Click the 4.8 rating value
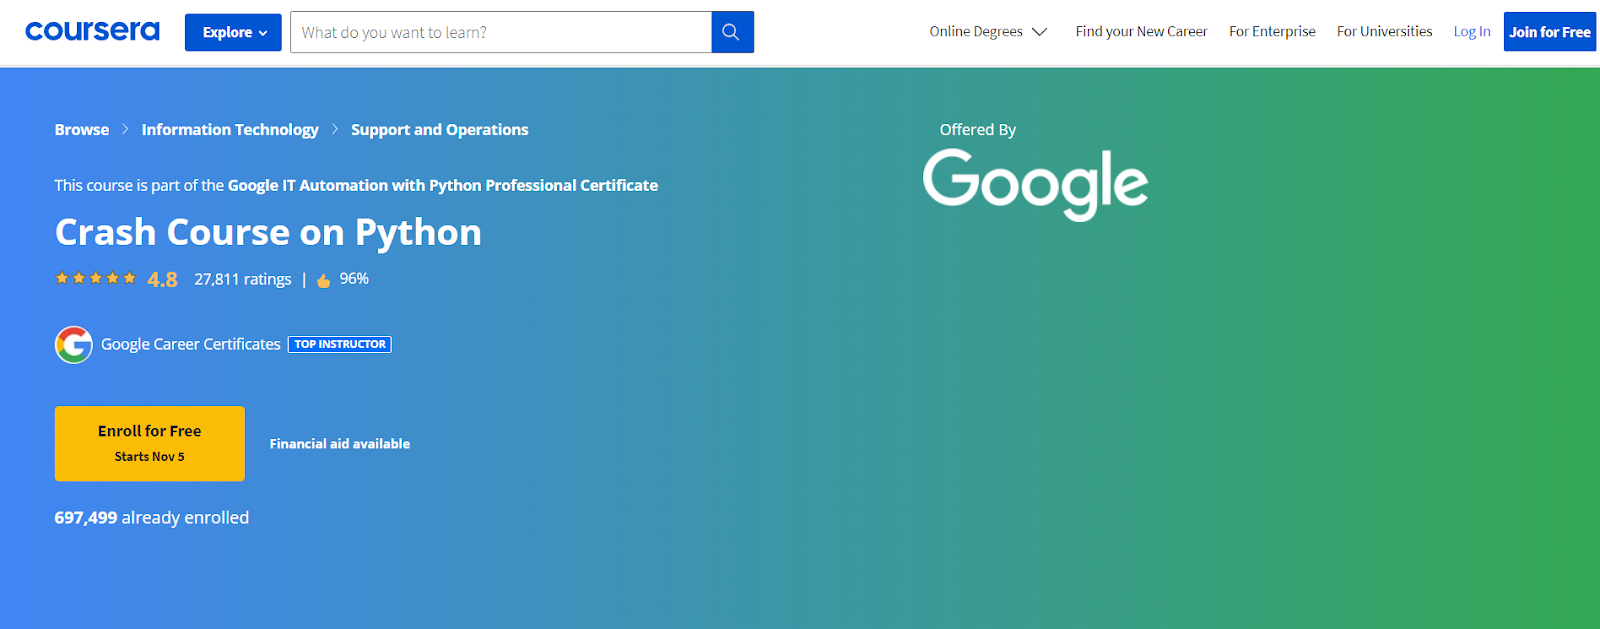1600x629 pixels. (x=162, y=280)
